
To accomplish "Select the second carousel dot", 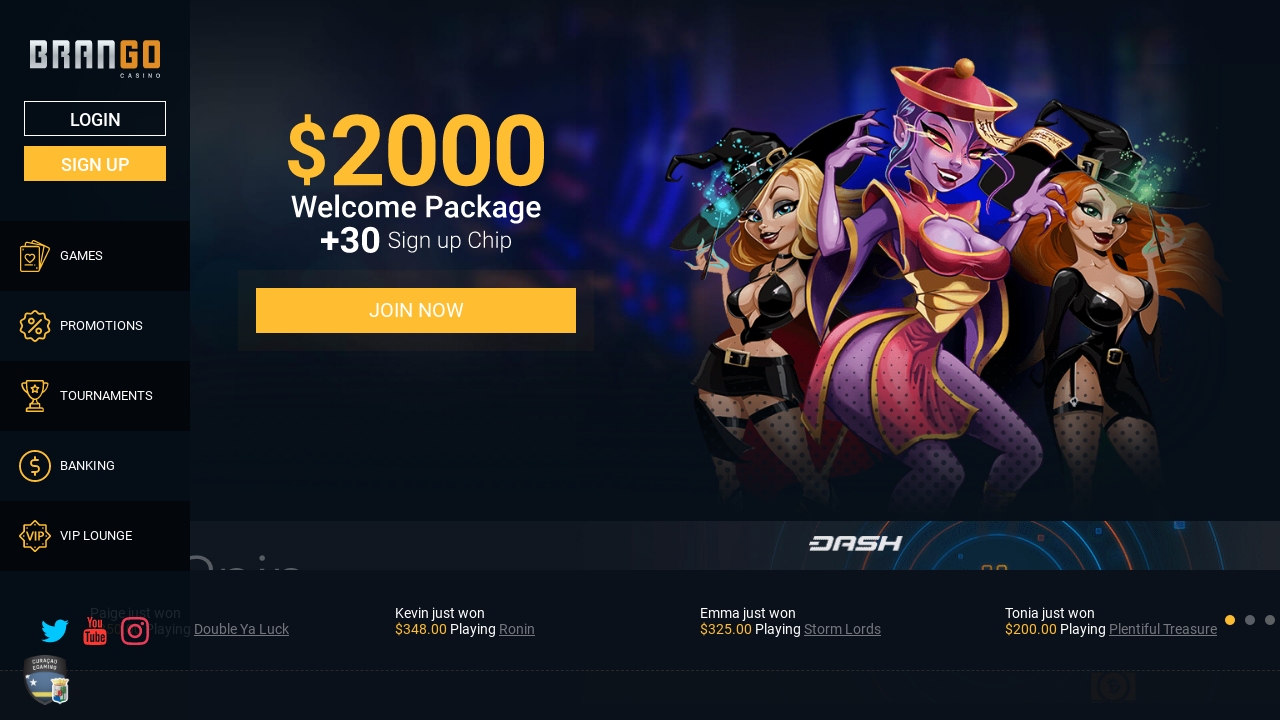I will pos(1250,620).
